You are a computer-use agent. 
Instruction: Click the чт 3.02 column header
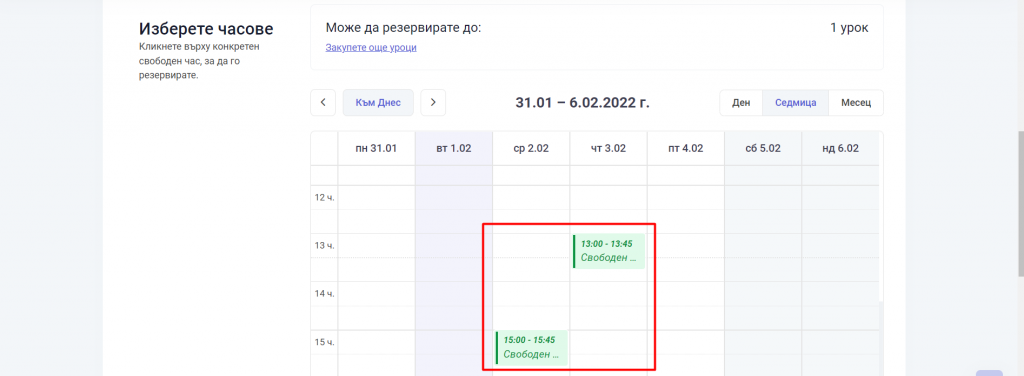point(608,148)
